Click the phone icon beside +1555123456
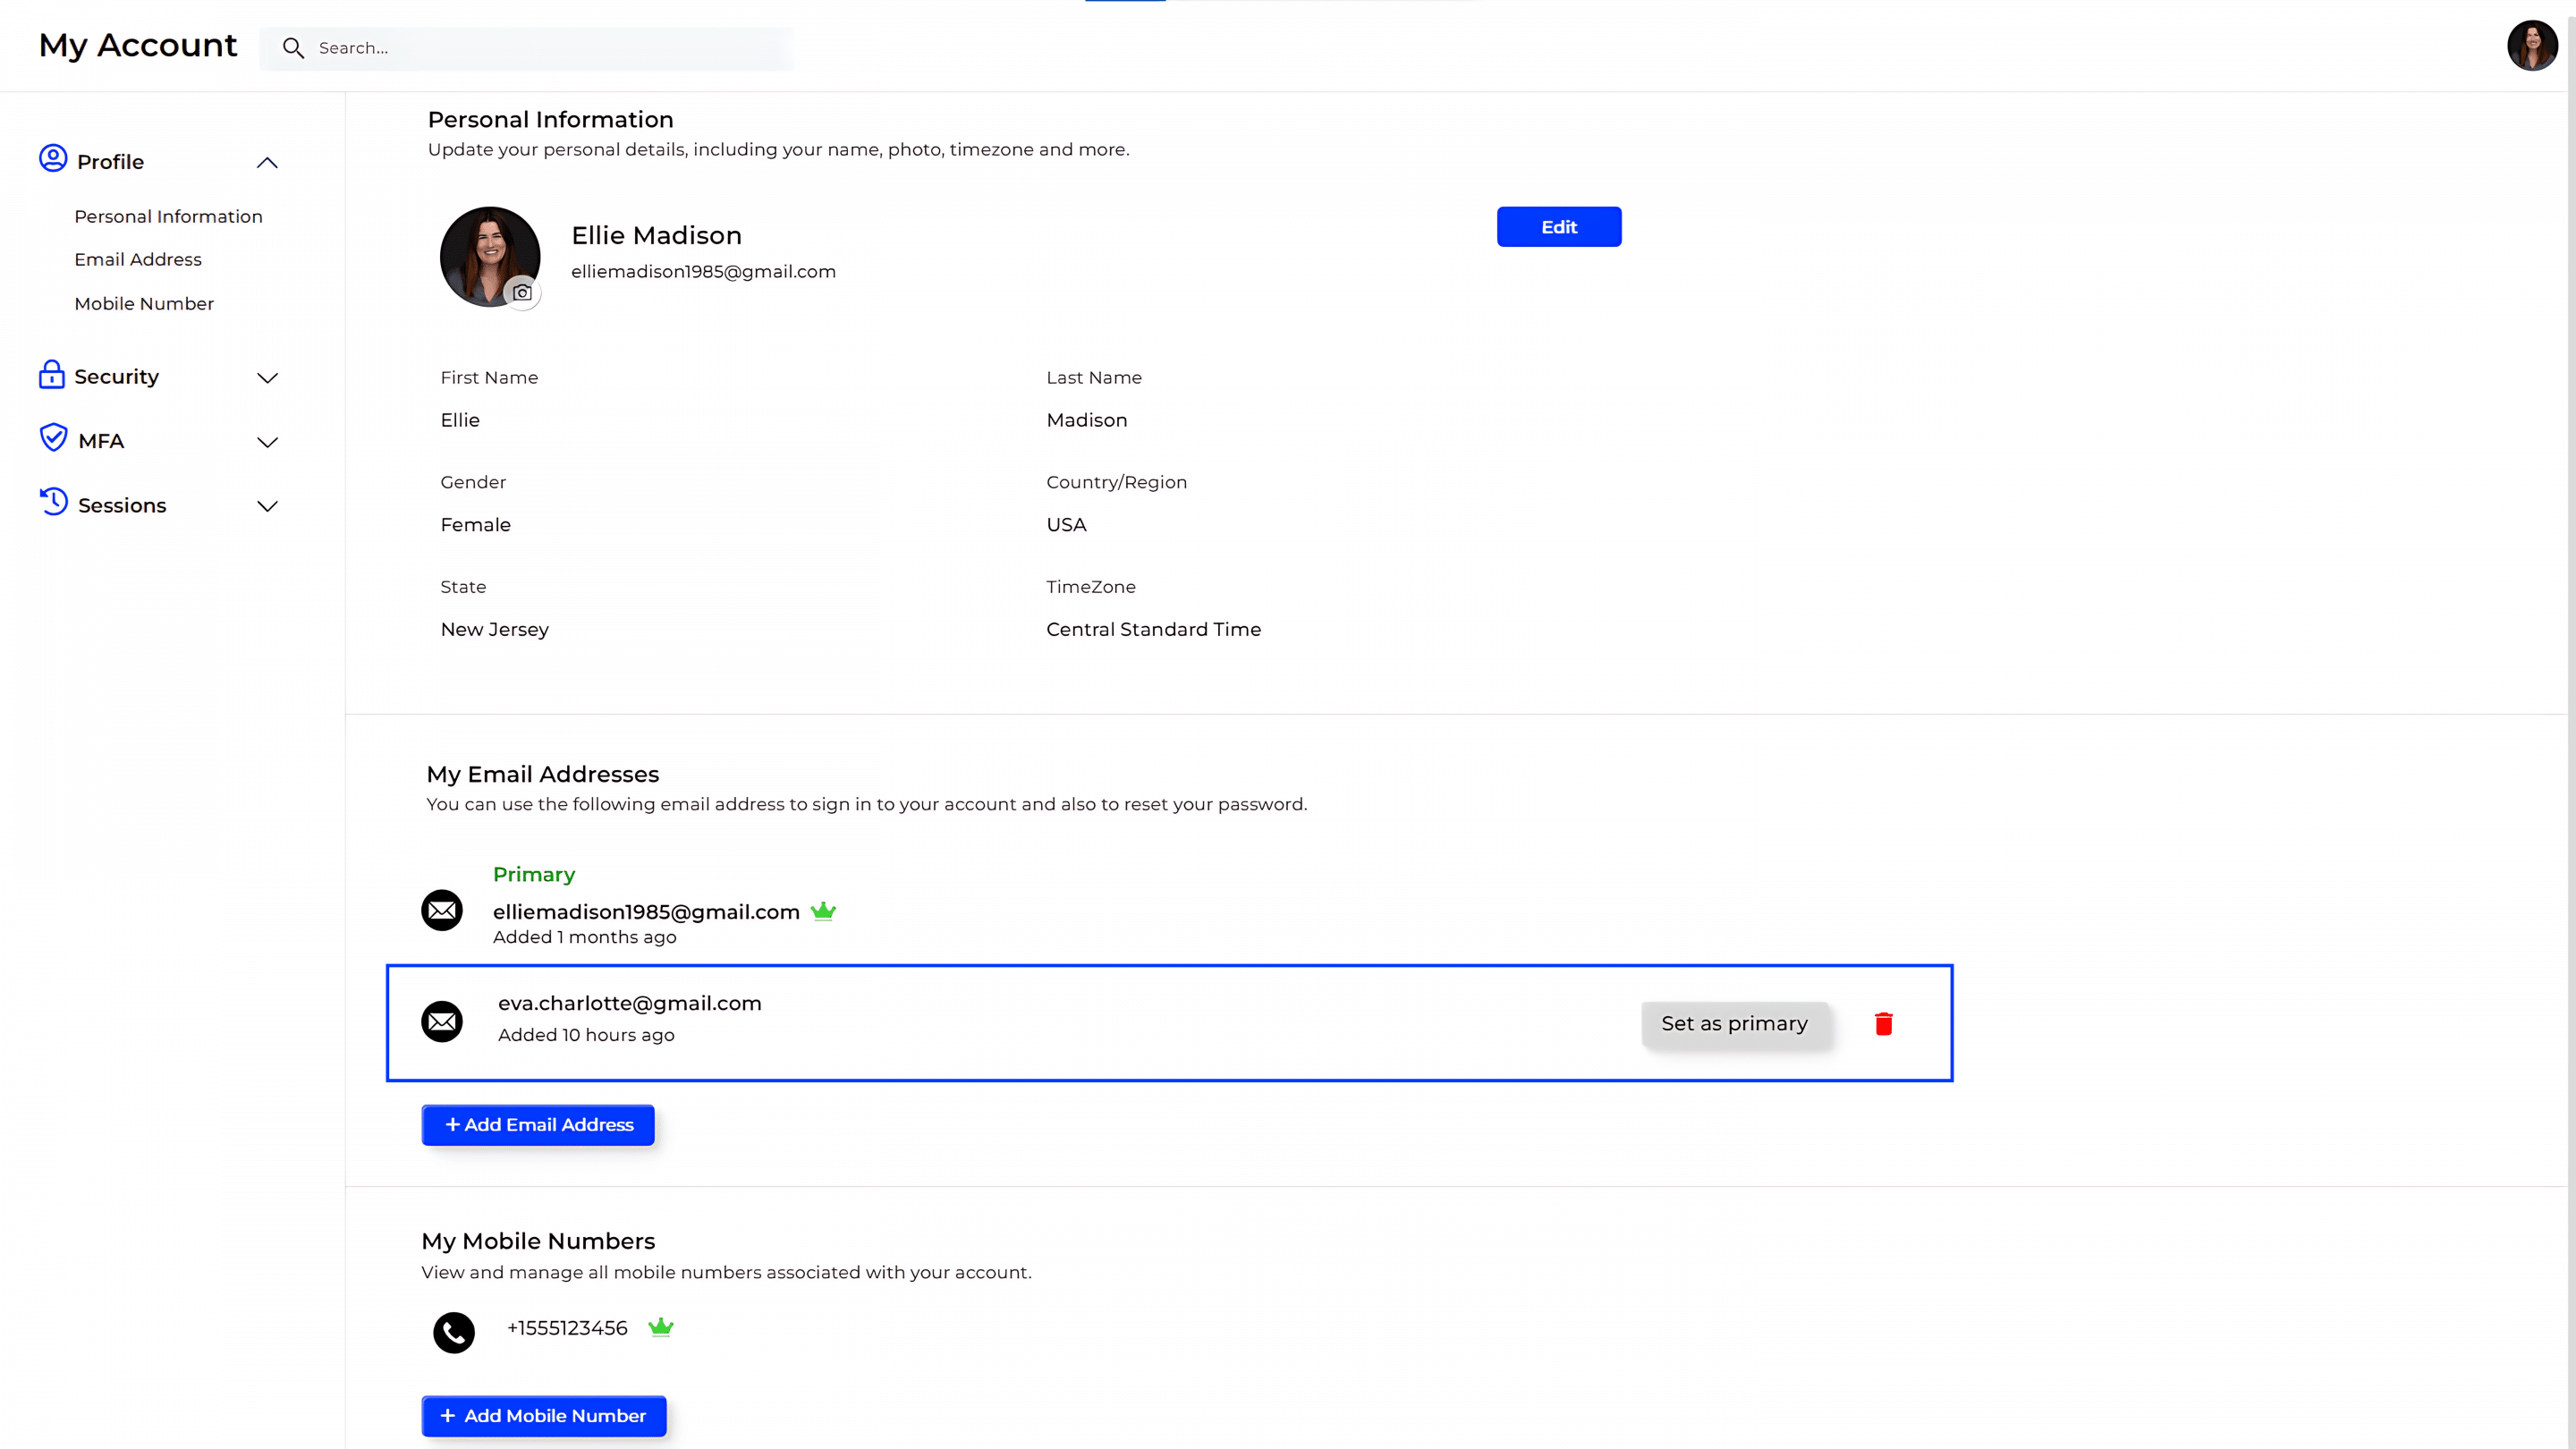Viewport: 2576px width, 1449px height. click(454, 1332)
